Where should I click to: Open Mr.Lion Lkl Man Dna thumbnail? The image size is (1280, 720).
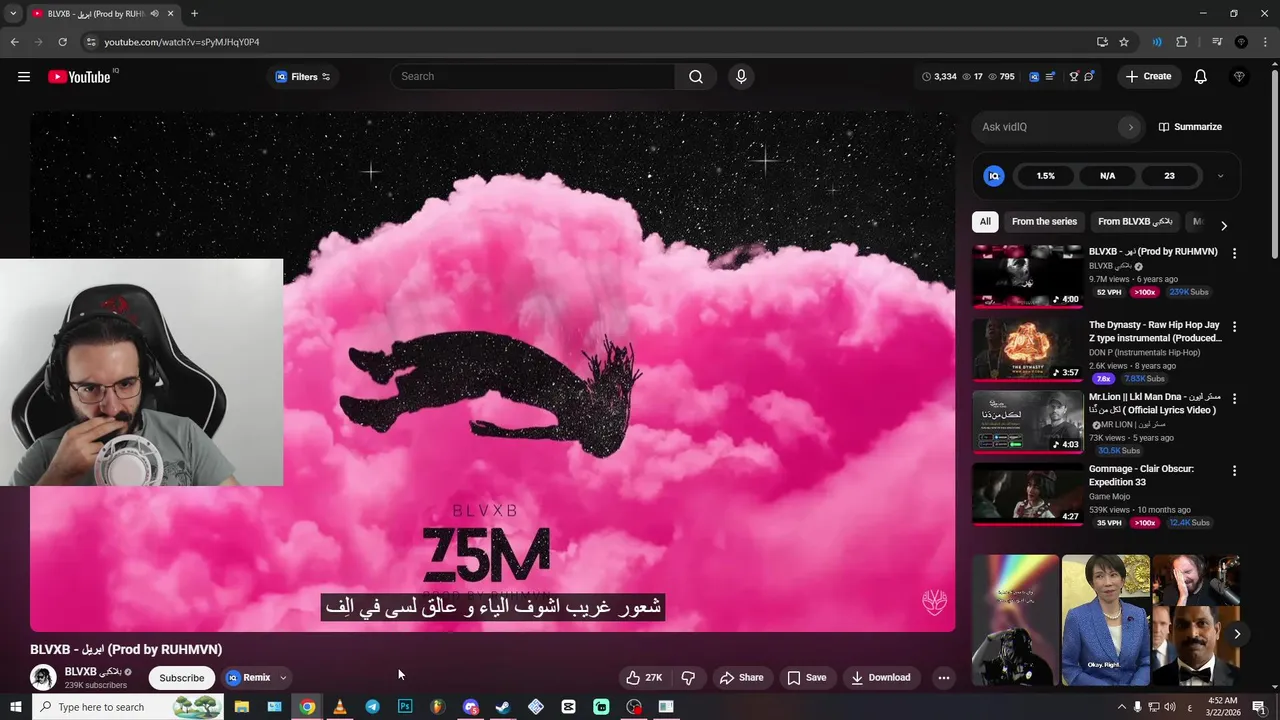(1028, 421)
